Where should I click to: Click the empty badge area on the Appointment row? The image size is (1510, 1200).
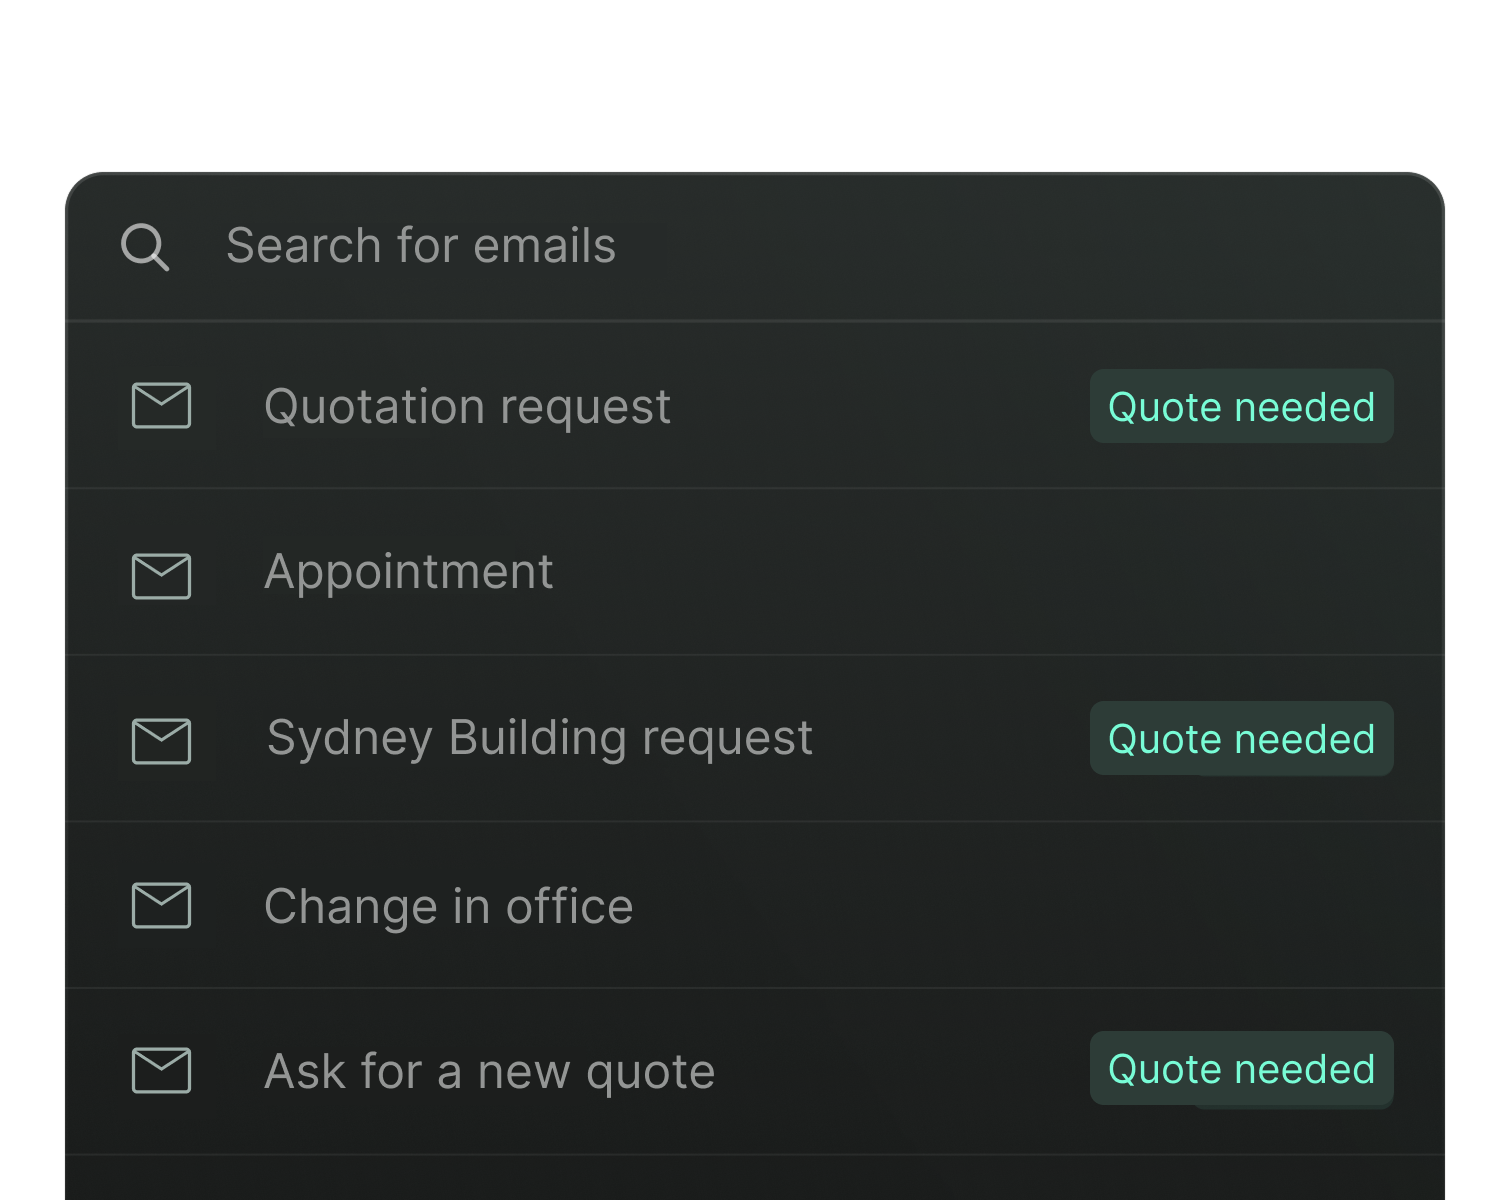coord(1241,572)
